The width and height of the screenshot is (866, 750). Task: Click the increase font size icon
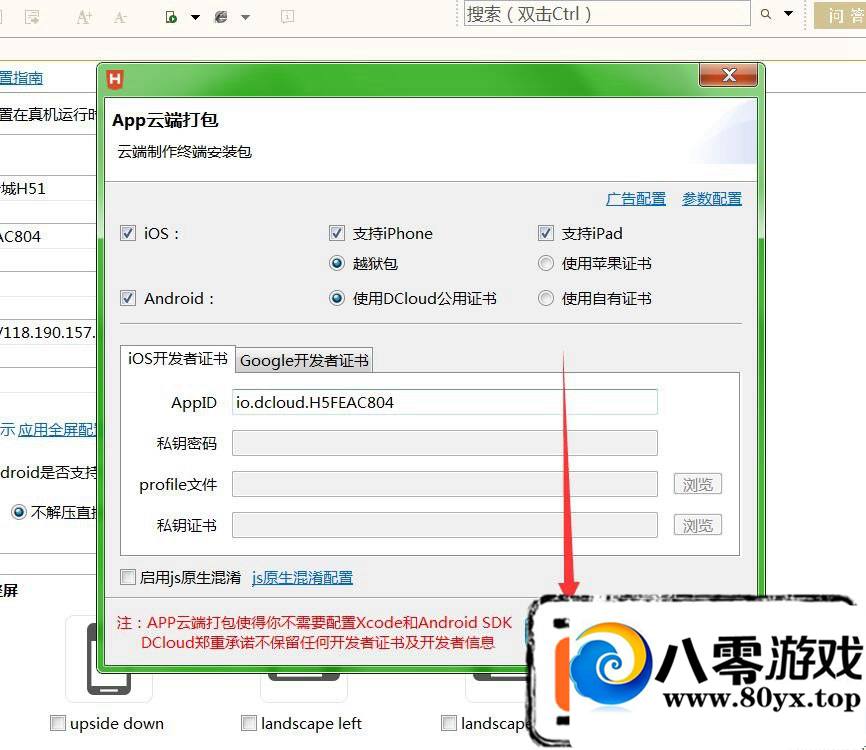(x=84, y=17)
